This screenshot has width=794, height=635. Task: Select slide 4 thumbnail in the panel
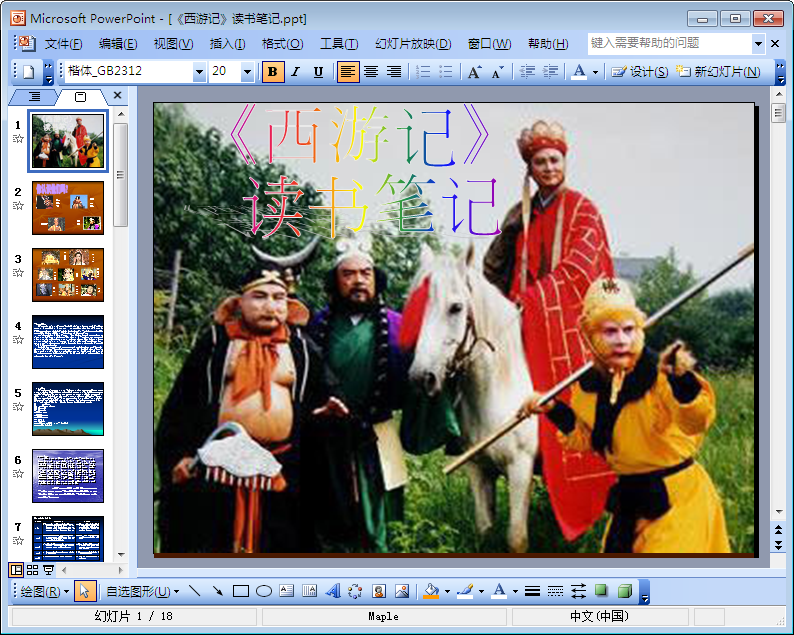67,342
